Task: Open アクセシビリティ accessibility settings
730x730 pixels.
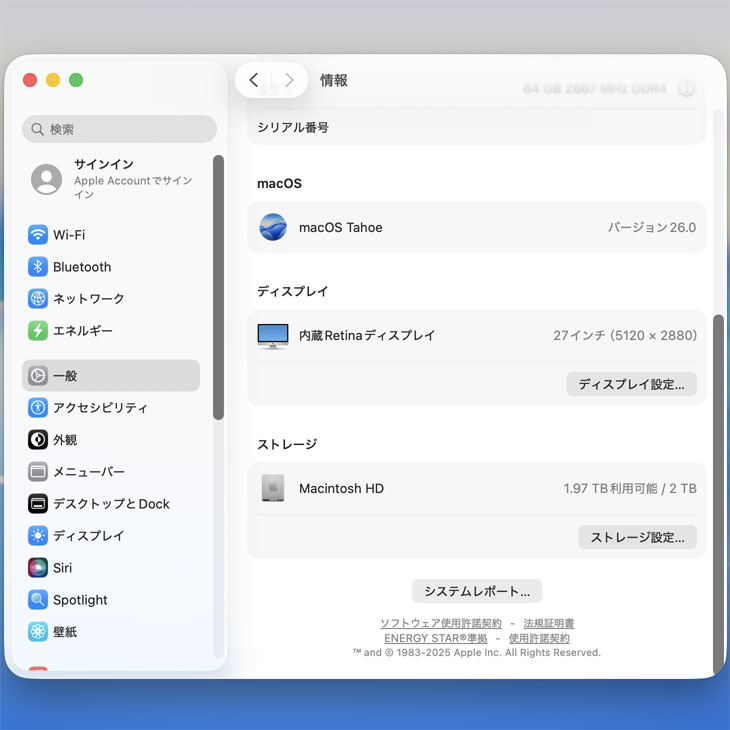Action: 99,408
